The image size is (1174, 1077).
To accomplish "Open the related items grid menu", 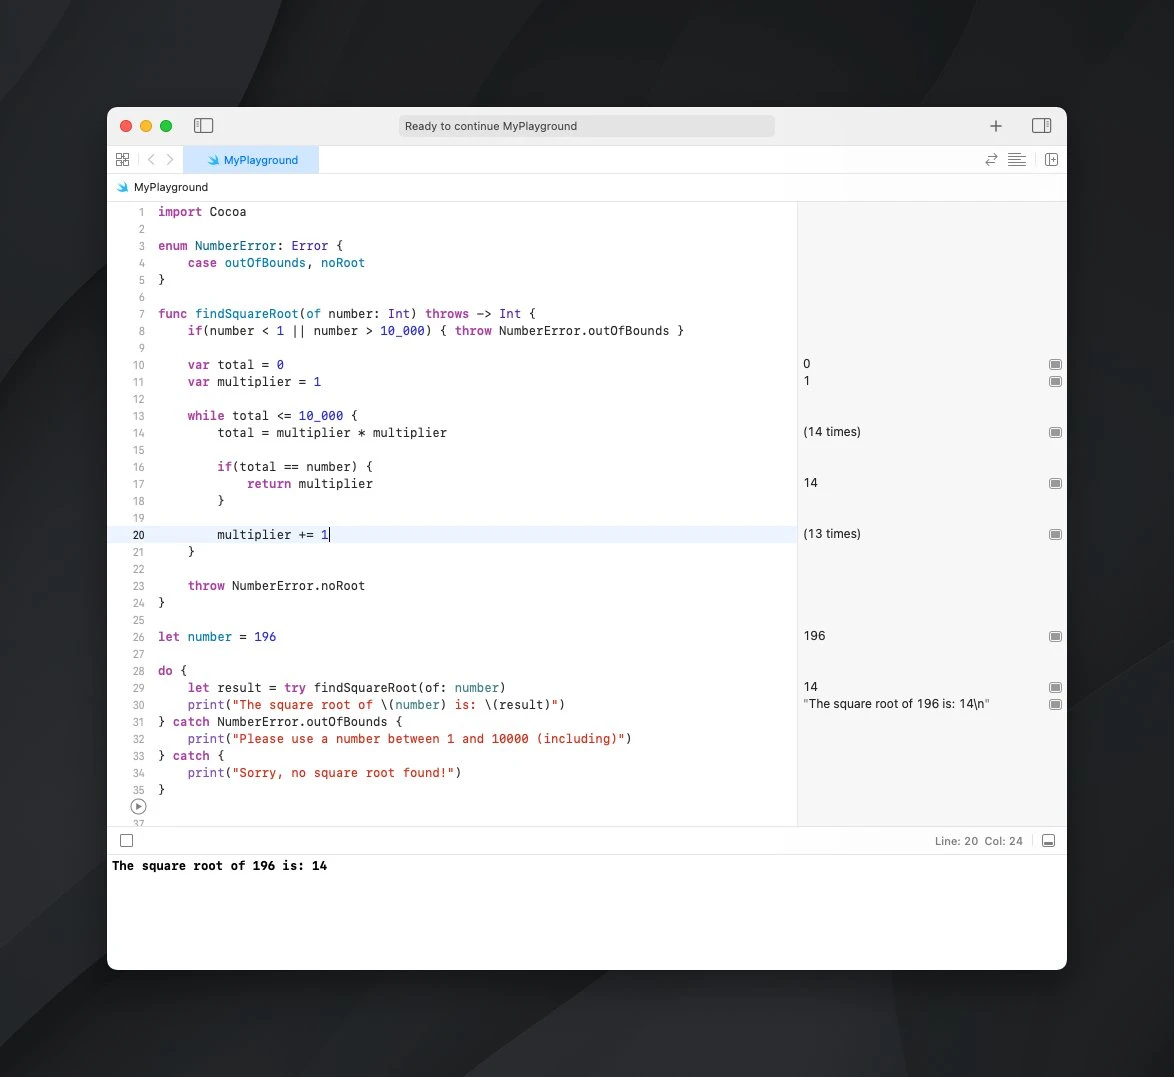I will [x=123, y=160].
